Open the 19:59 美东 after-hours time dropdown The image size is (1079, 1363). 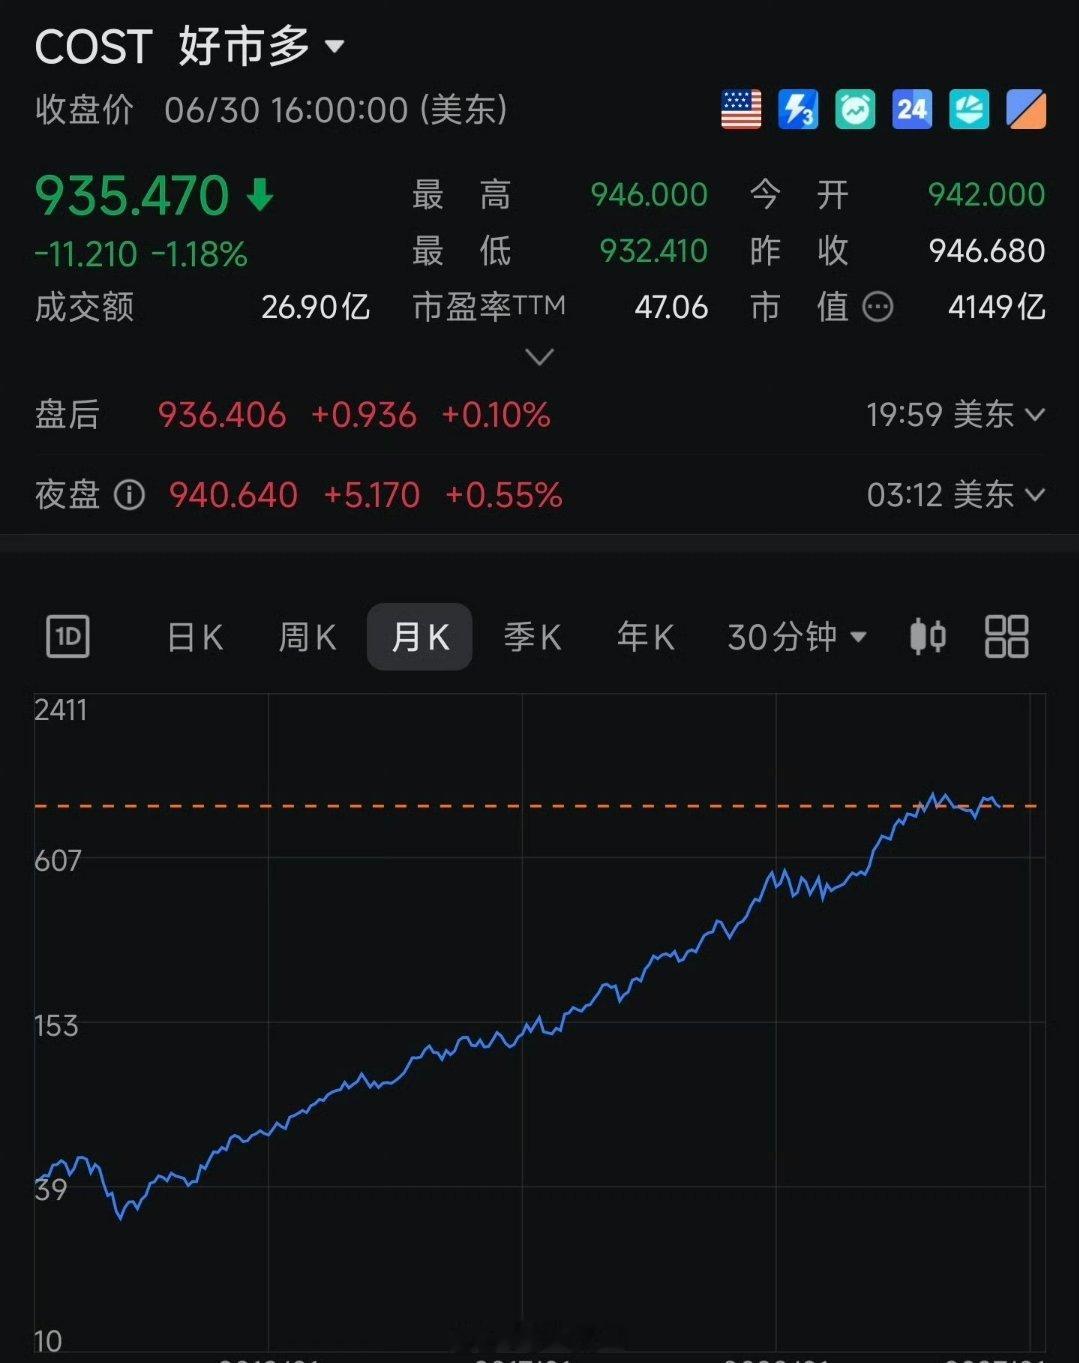955,414
